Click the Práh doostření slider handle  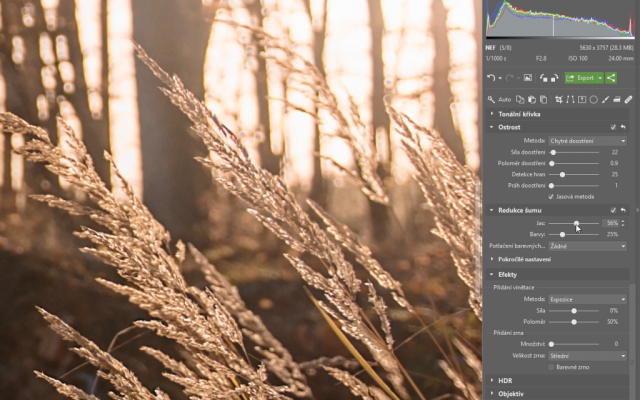point(551,185)
